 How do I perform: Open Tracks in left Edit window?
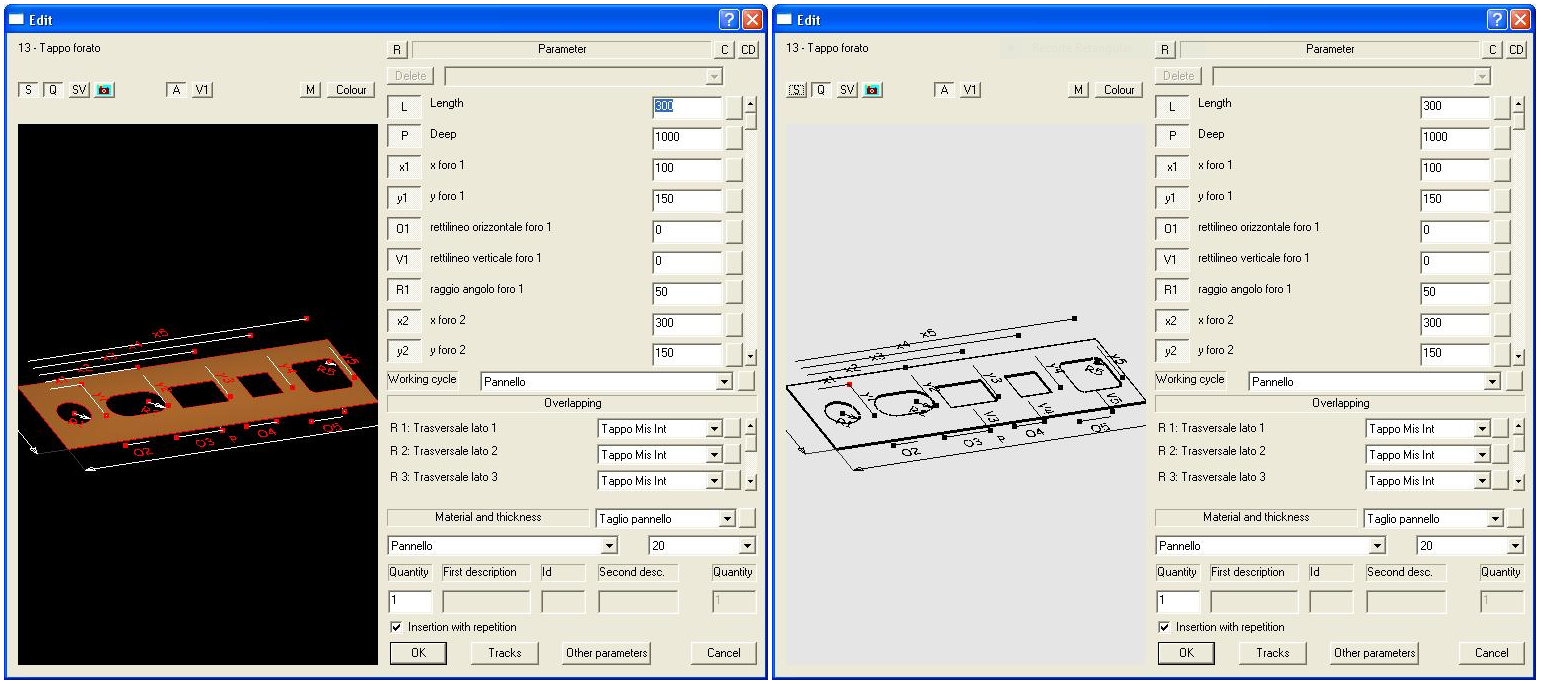505,653
